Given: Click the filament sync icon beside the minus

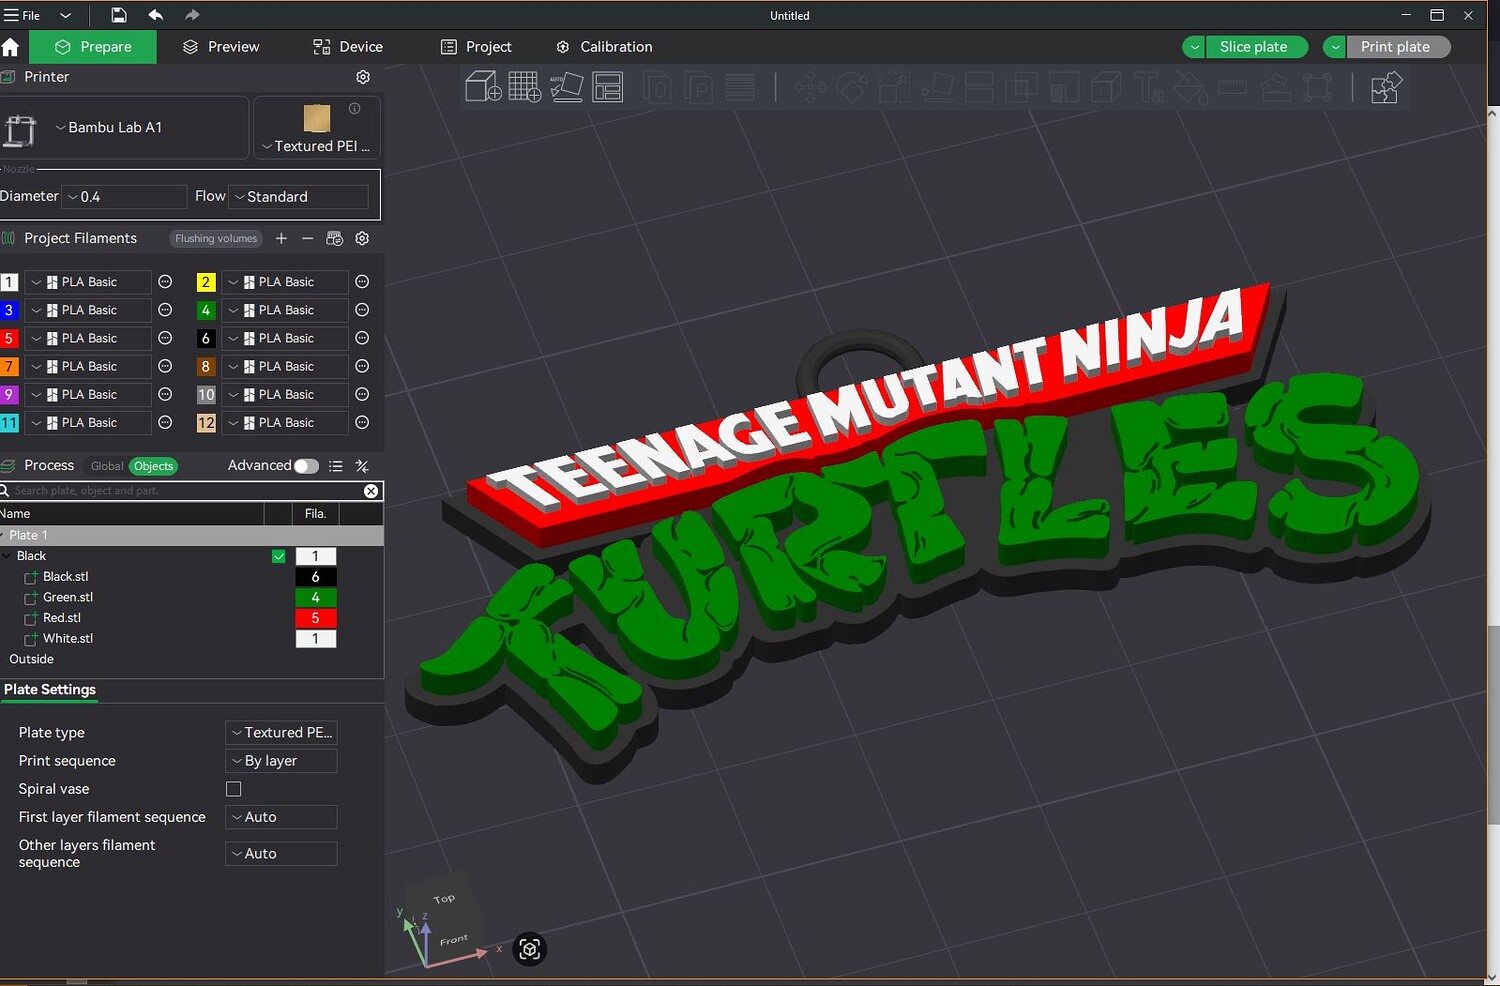Looking at the screenshot, I should pos(335,238).
